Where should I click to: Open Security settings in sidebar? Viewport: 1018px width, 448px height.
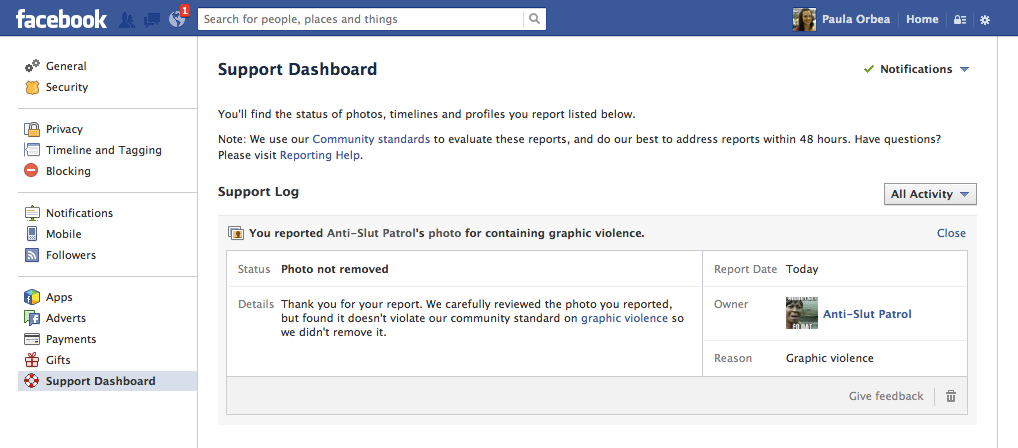point(66,87)
